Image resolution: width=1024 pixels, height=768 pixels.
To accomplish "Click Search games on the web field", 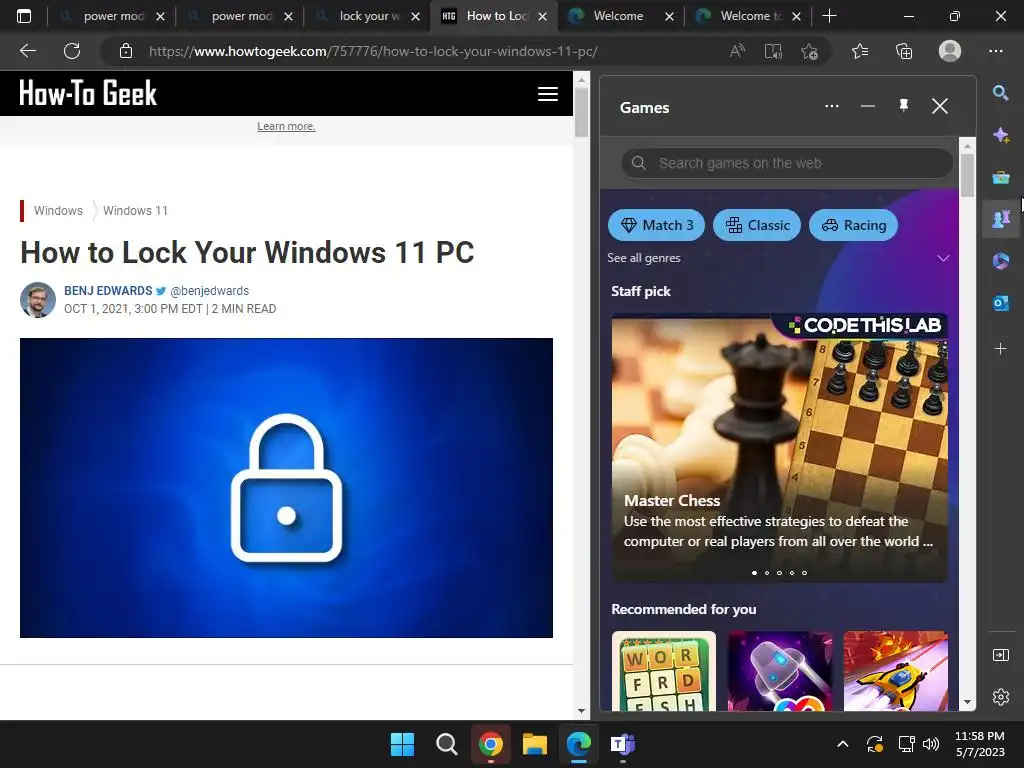I will [x=787, y=163].
